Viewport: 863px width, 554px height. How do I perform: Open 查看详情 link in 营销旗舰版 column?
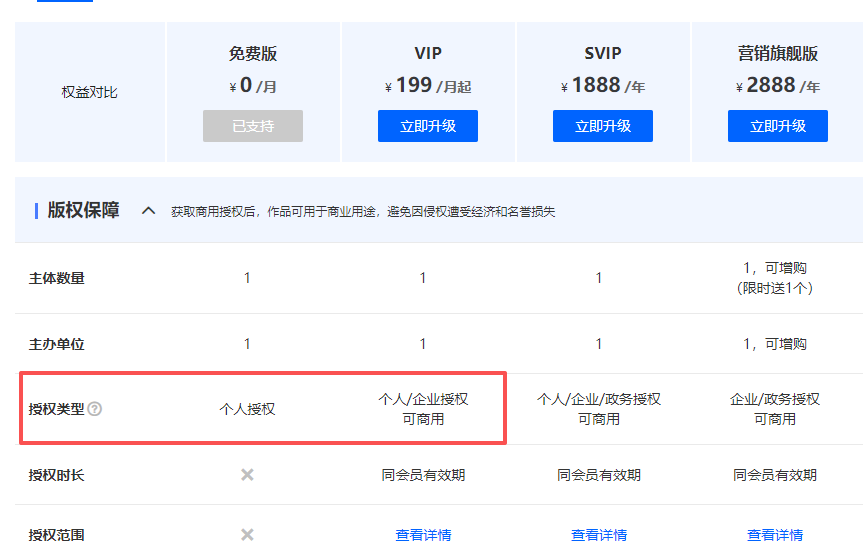775,535
